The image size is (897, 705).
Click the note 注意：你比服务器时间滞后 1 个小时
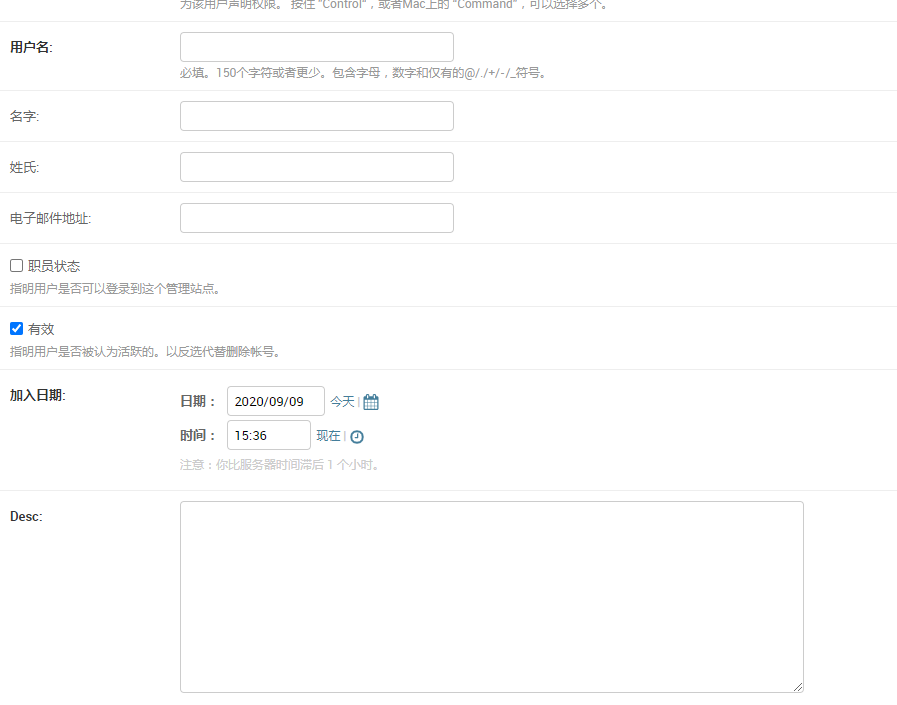(279, 465)
